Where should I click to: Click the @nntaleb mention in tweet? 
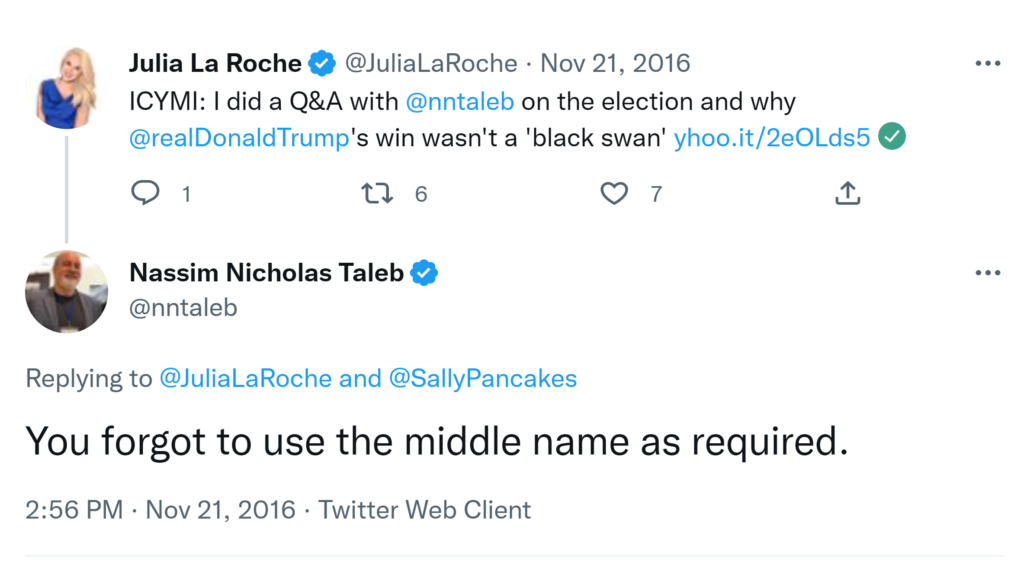460,102
